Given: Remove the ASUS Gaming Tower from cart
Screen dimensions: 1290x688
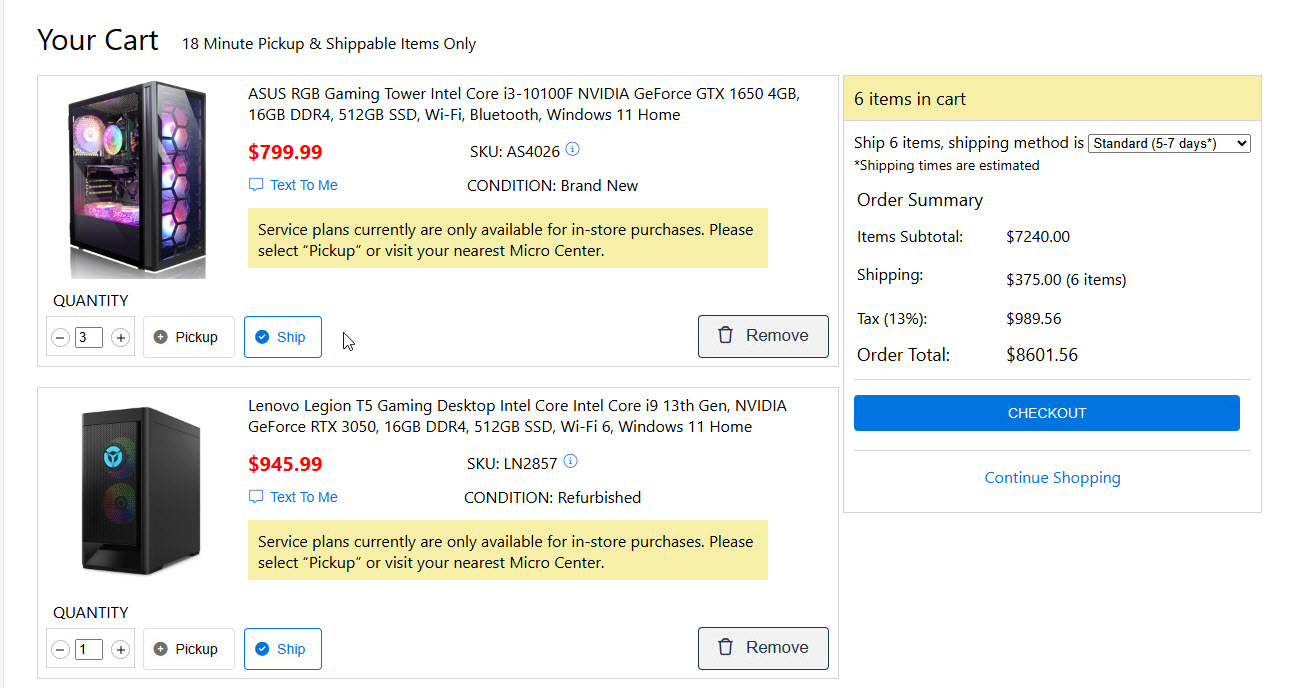Looking at the screenshot, I should (x=763, y=336).
